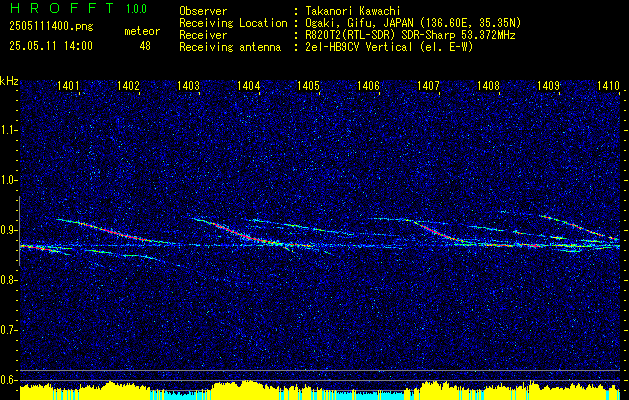Click the 1407 time axis marker
Screen dimensions: 629x400
tap(428, 85)
